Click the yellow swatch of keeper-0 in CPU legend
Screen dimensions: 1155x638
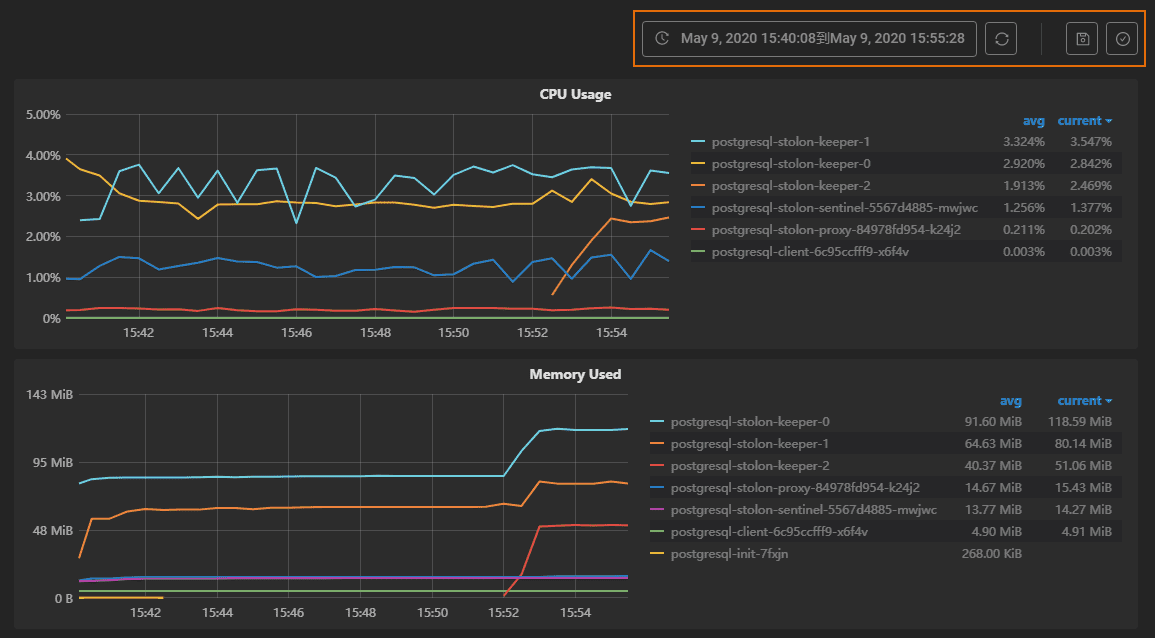pos(698,164)
